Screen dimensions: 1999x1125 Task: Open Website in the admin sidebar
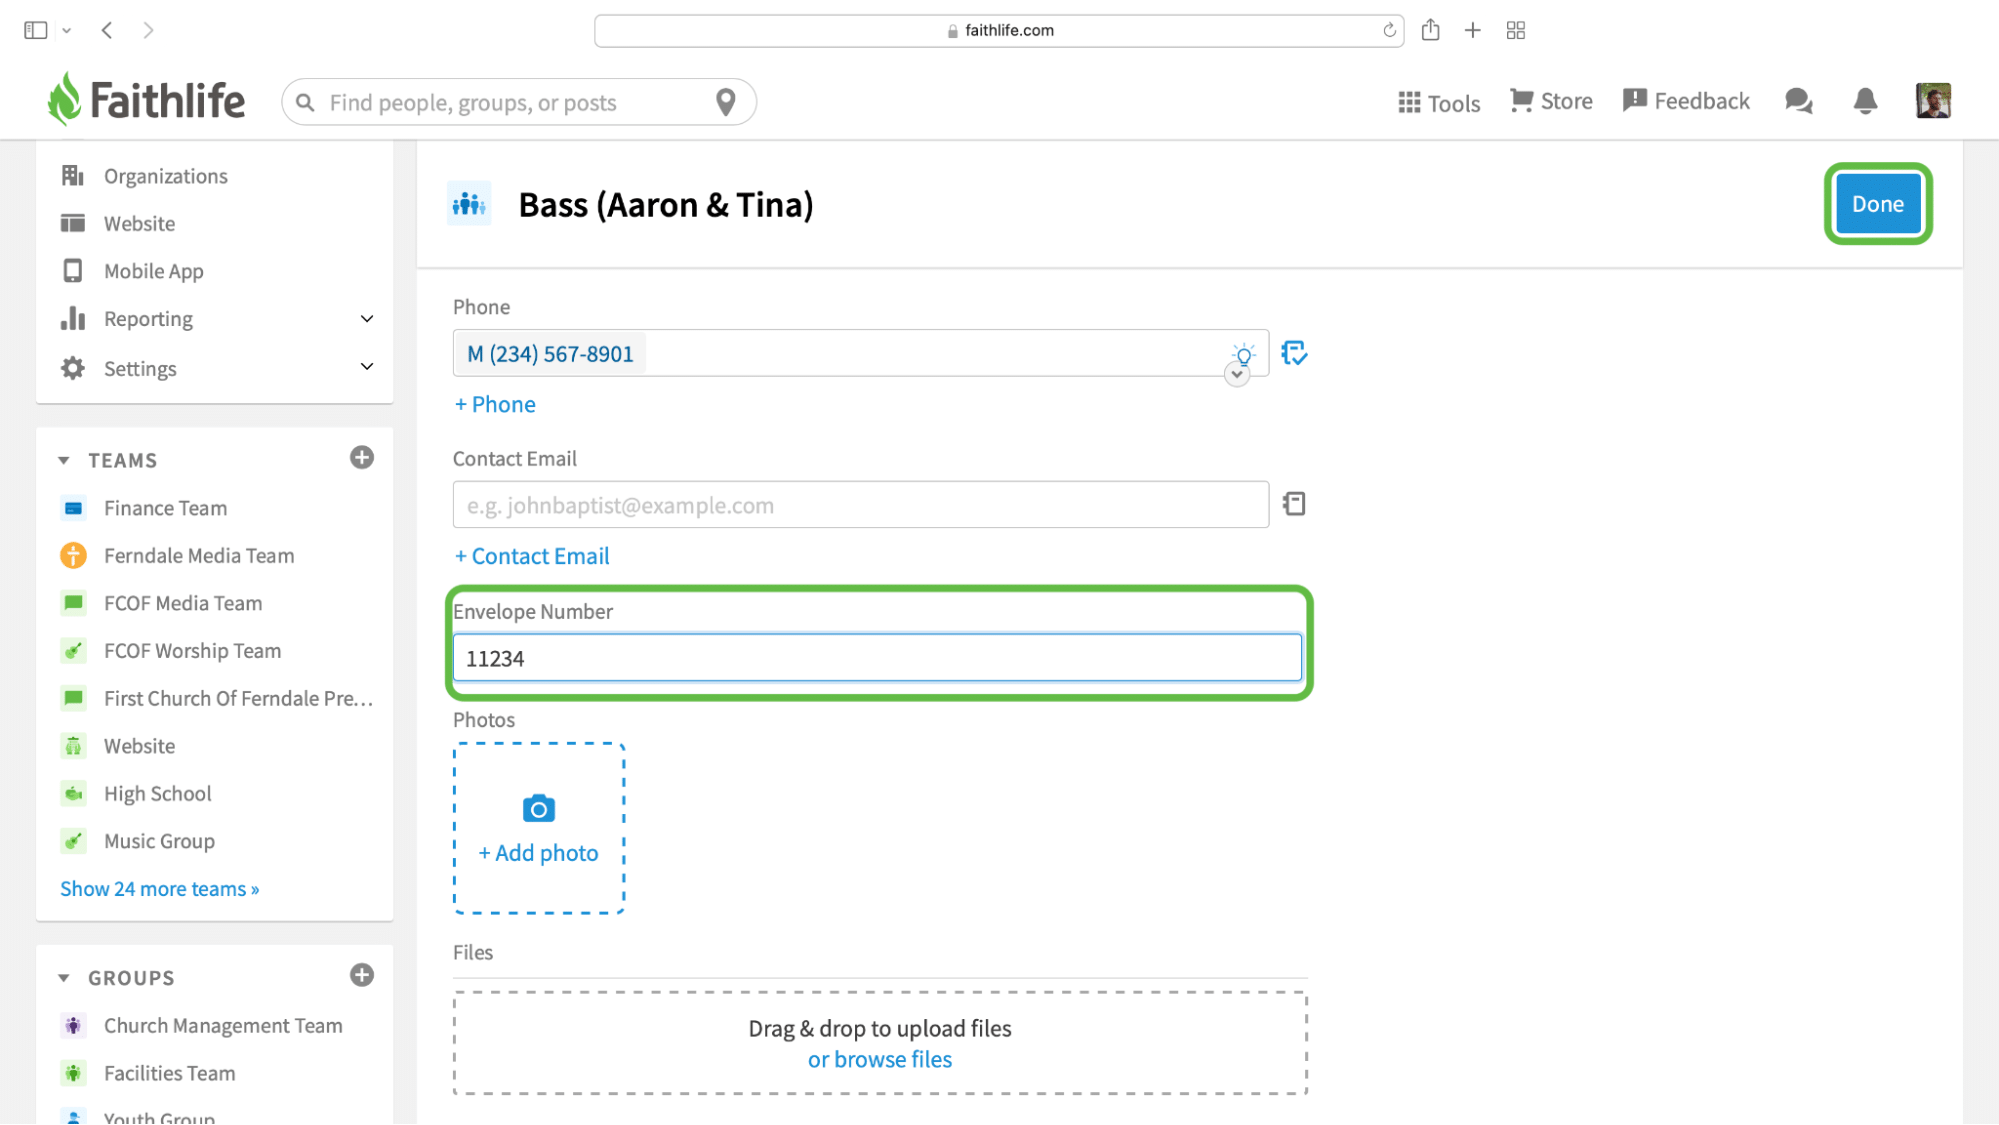coord(139,224)
